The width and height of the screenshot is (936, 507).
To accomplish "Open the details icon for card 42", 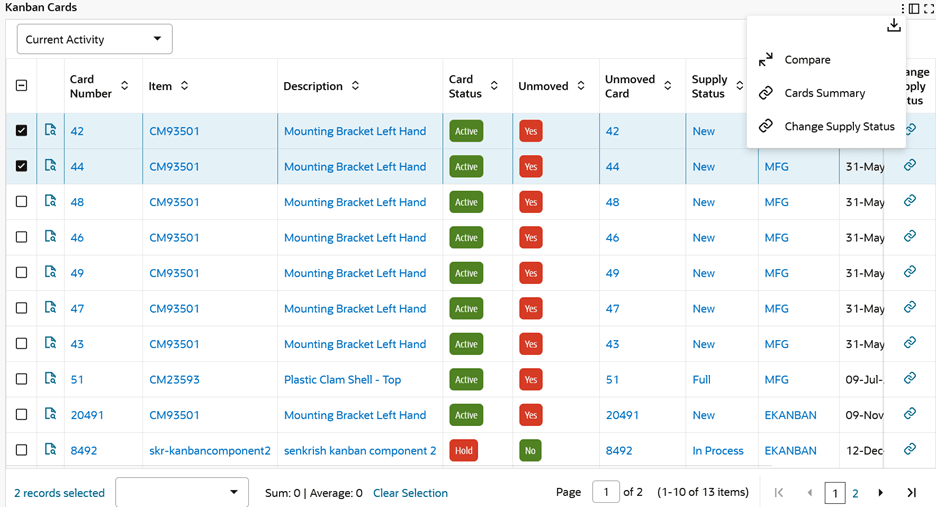I will (x=51, y=130).
